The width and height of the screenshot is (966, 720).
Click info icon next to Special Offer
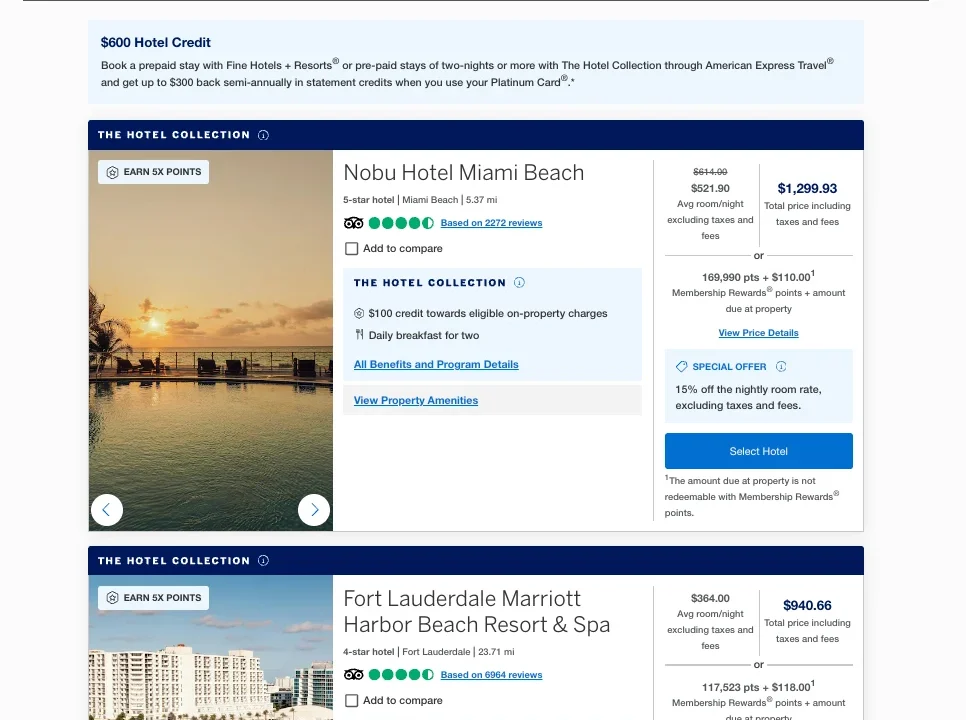tap(781, 366)
